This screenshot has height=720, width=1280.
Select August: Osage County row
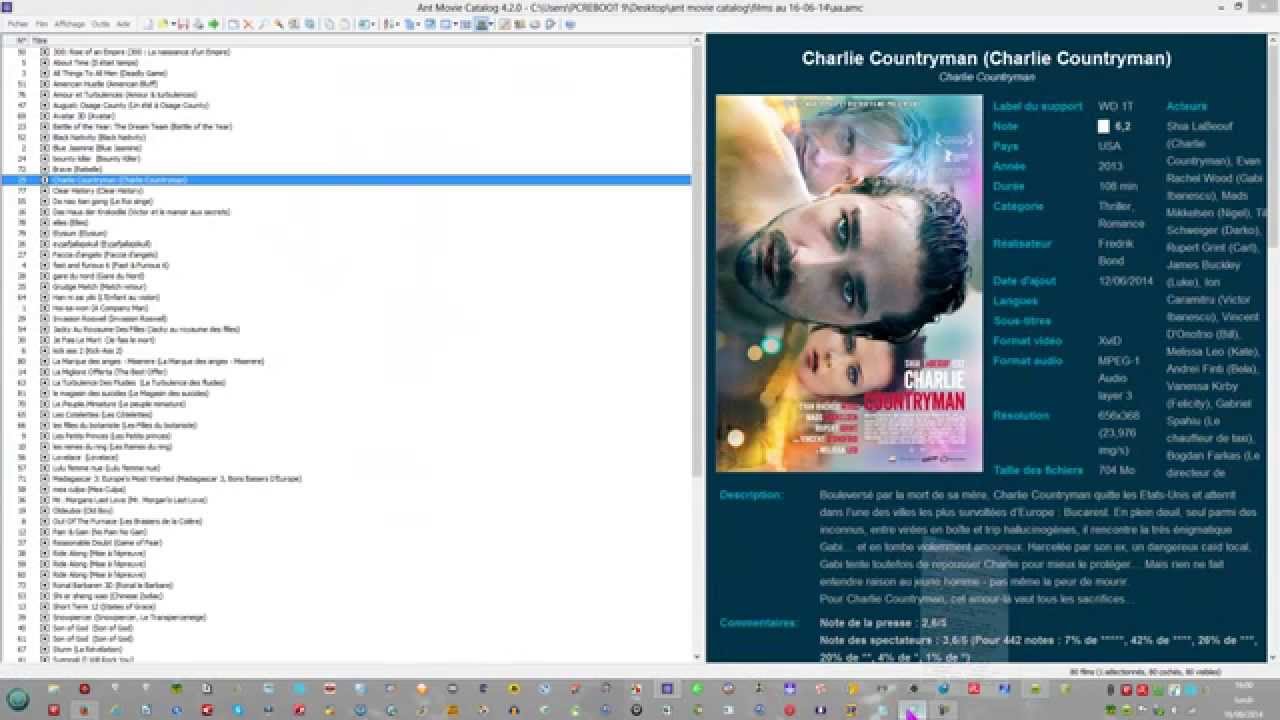346,105
